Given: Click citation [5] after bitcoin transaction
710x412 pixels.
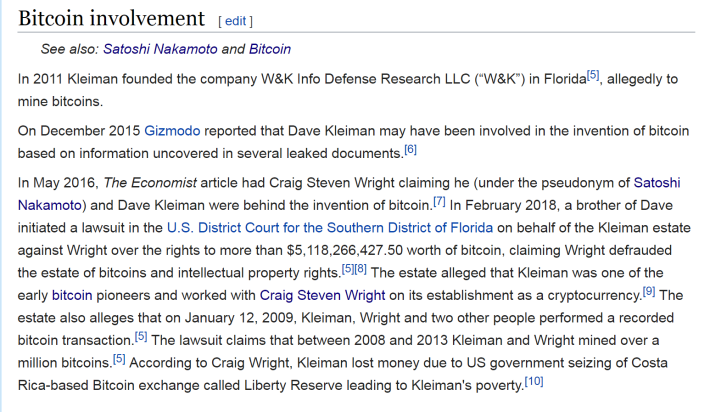Looking at the screenshot, I should point(141,336).
